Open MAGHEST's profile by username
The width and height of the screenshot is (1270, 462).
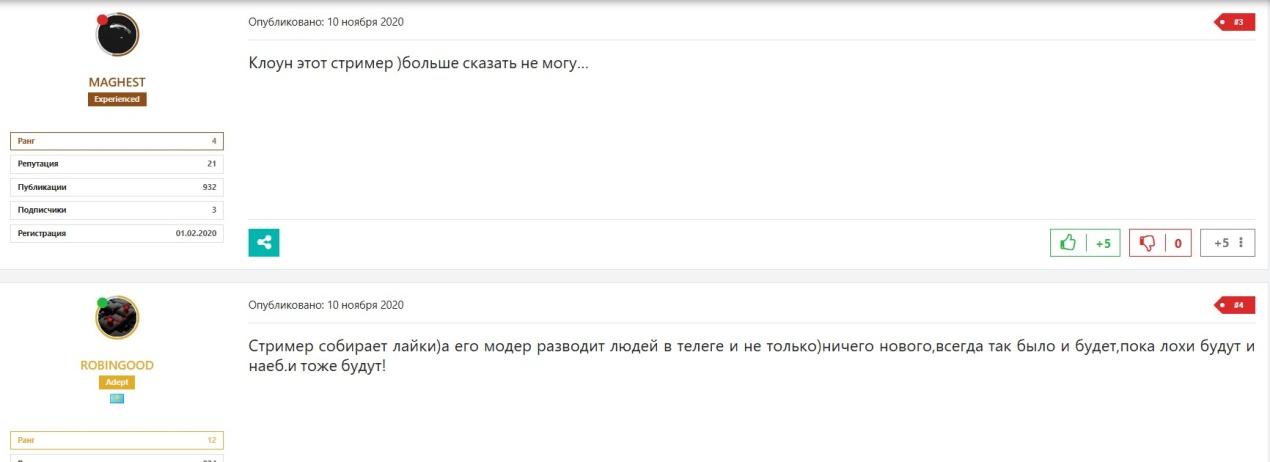point(117,82)
